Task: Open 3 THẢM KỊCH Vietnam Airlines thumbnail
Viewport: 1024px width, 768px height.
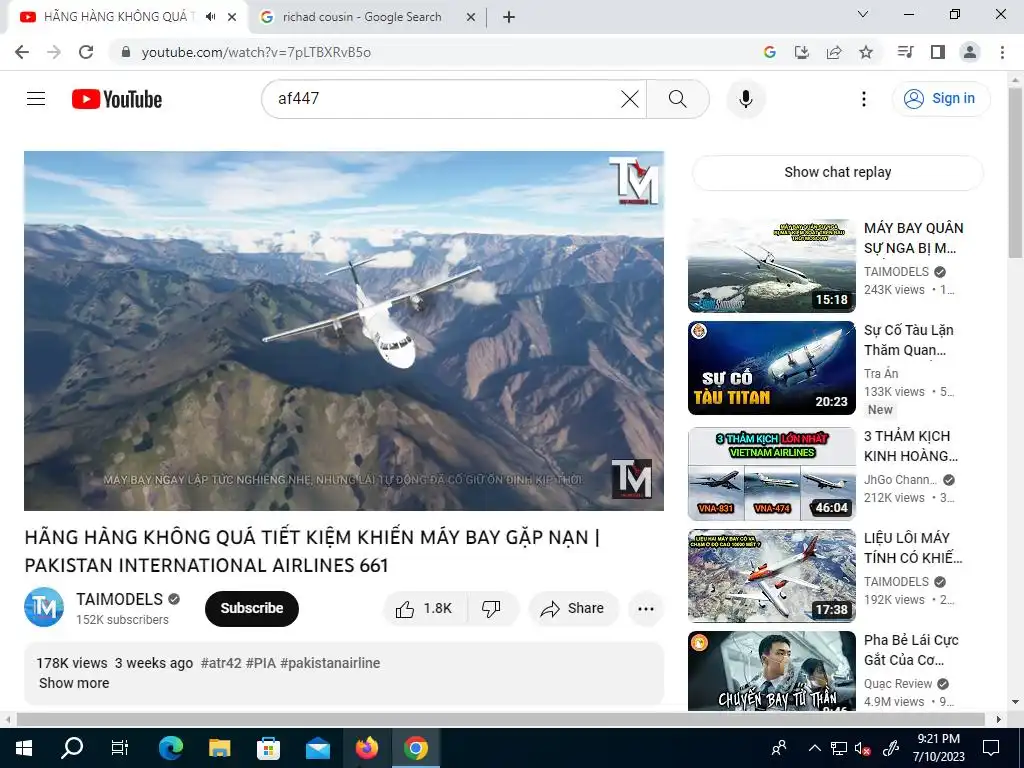Action: [772, 473]
